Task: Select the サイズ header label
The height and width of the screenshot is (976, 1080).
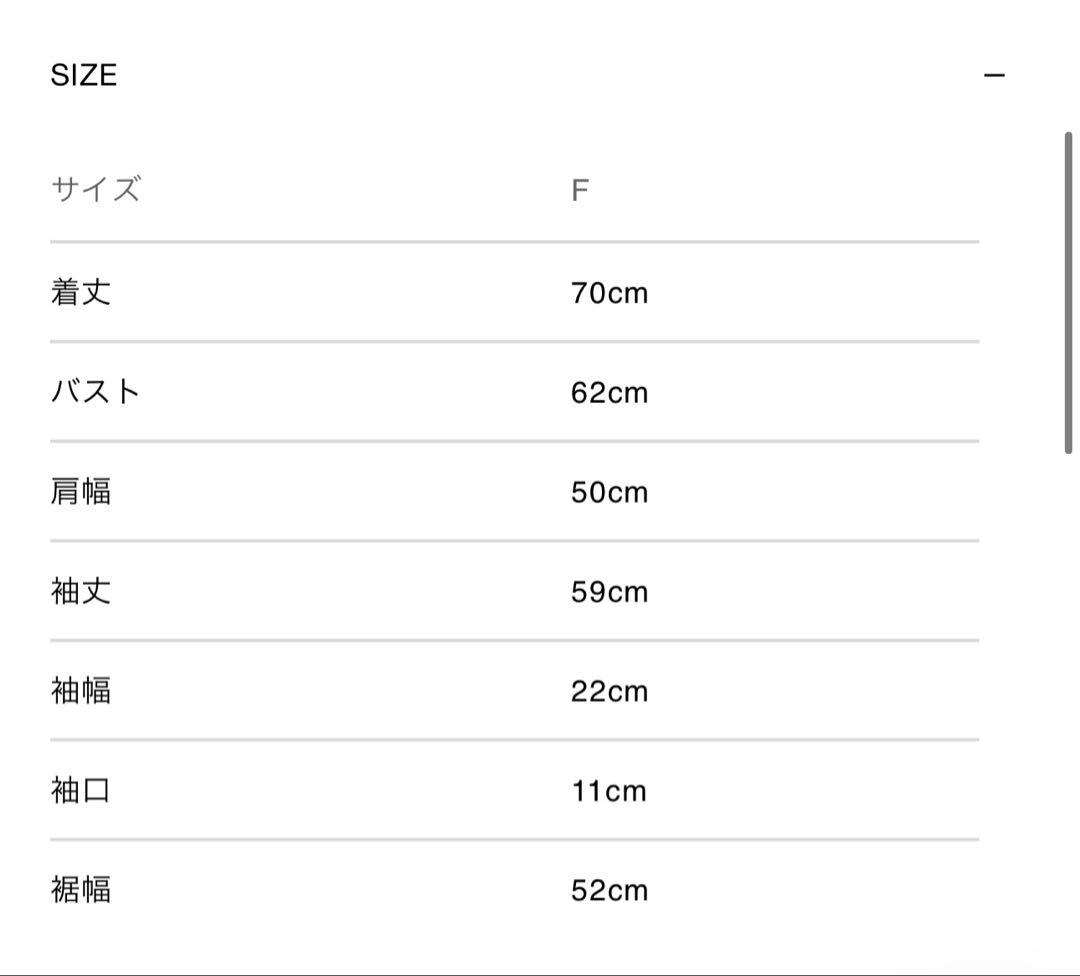Action: [x=96, y=190]
